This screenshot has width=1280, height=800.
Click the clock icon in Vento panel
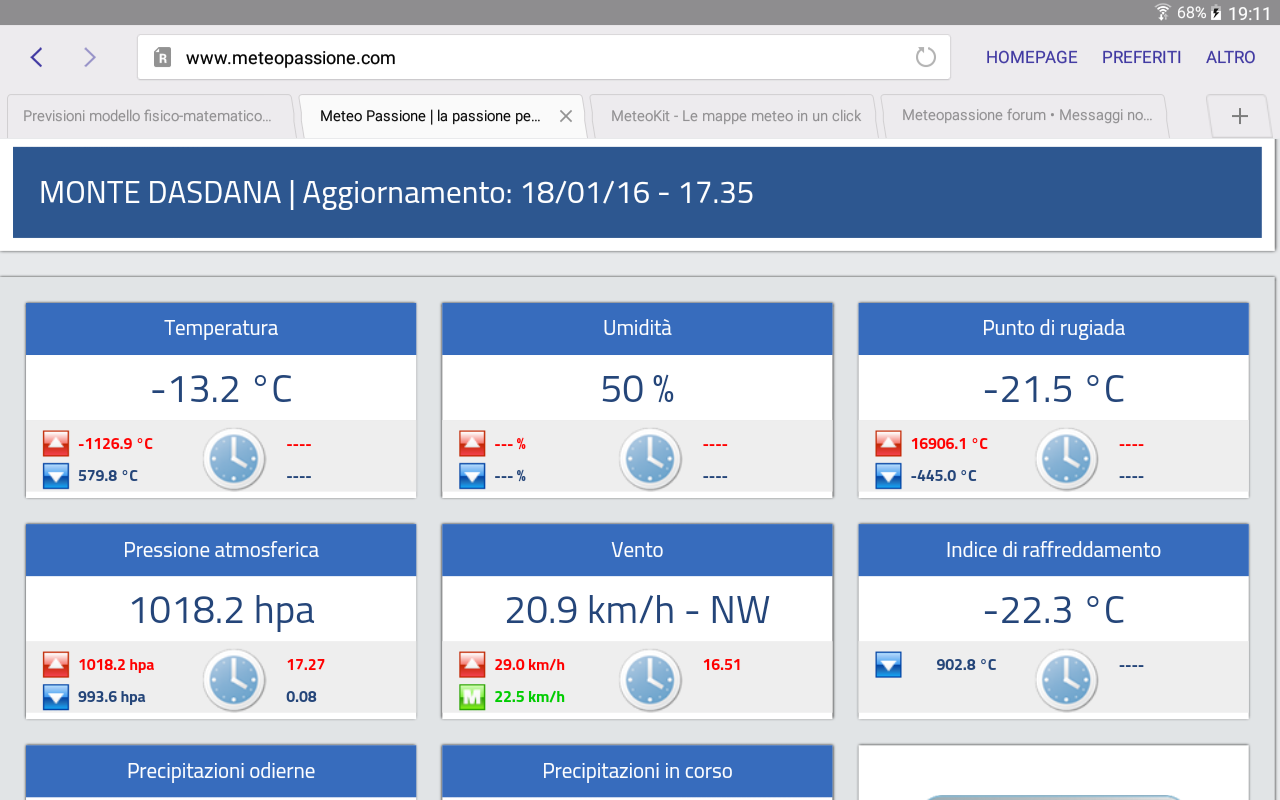[650, 680]
